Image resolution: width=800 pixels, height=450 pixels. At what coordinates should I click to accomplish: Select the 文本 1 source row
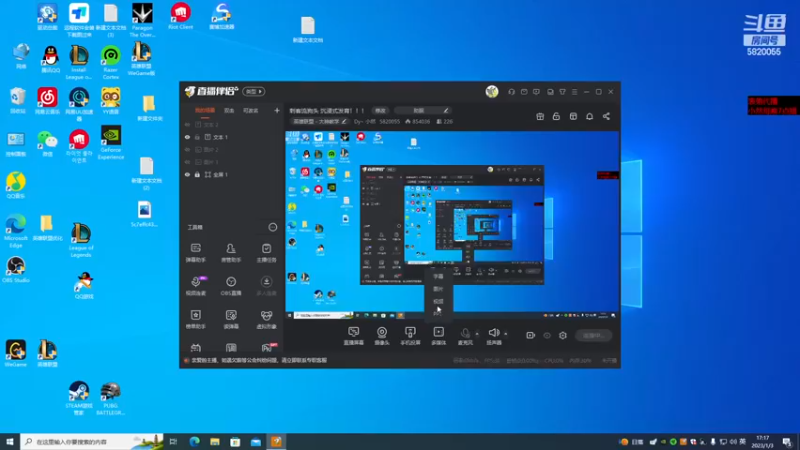tap(232, 137)
